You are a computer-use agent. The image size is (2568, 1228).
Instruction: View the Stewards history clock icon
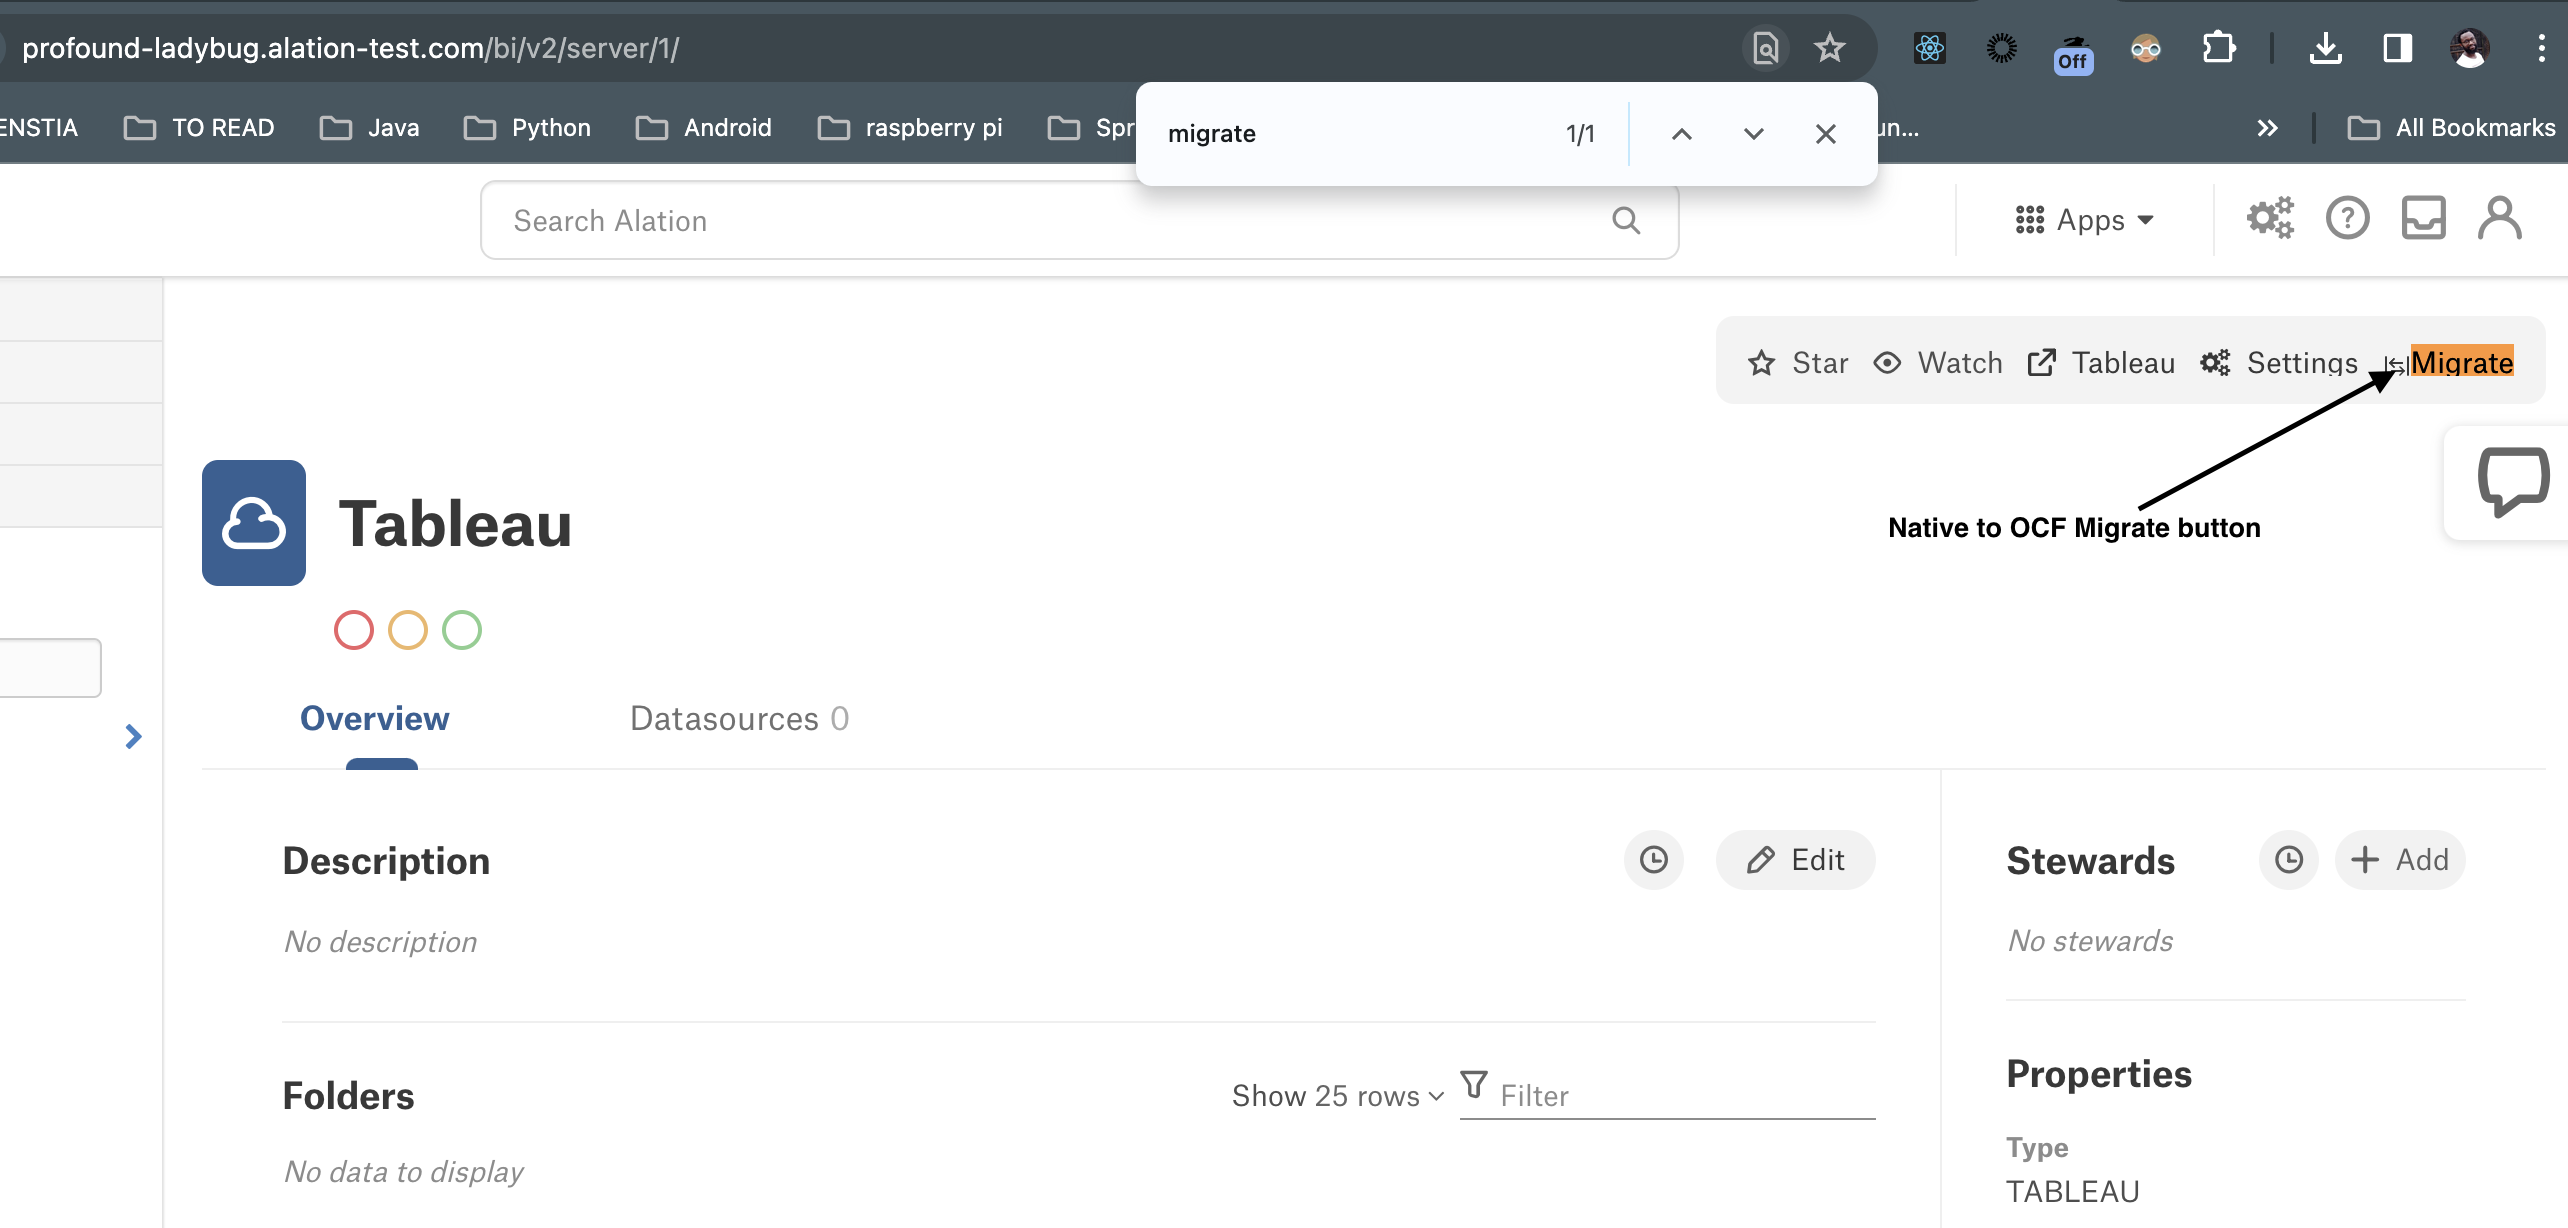2289,860
